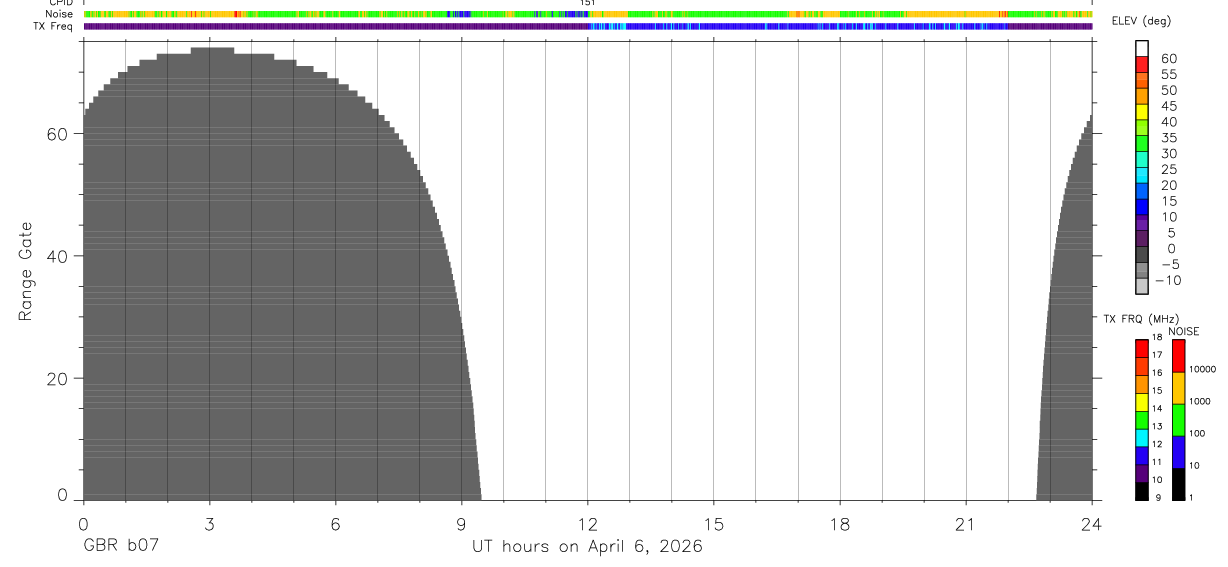
Task: Click the Range Gate y-axis title
Action: 25,272
